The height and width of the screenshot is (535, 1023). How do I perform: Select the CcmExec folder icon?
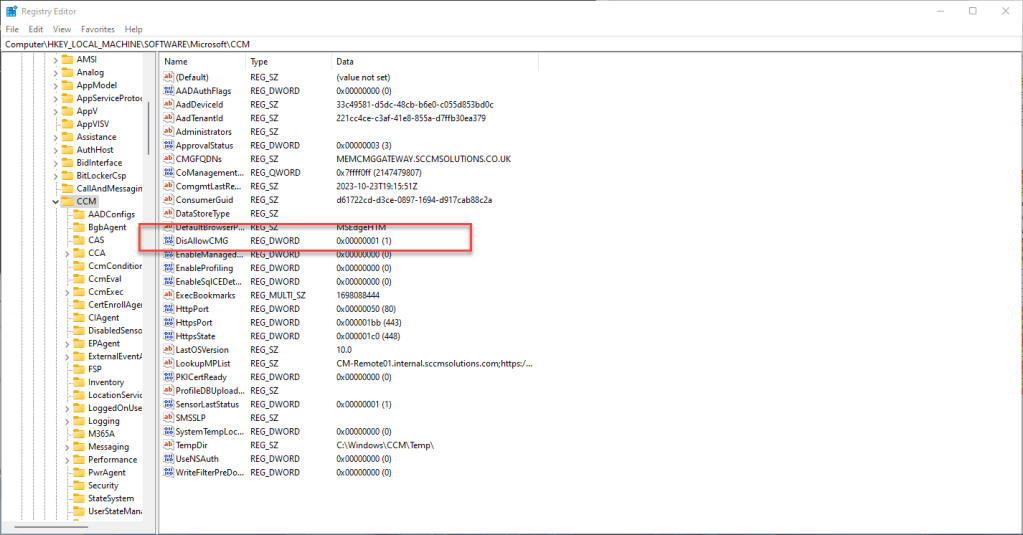click(x=79, y=292)
